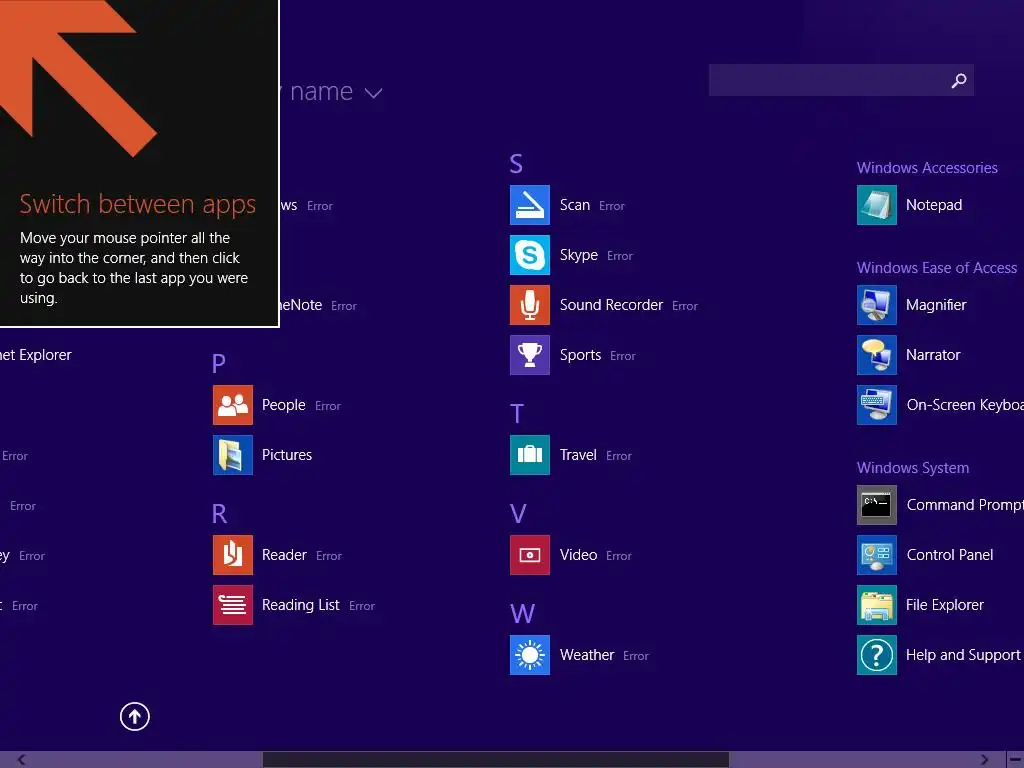Image resolution: width=1024 pixels, height=768 pixels.
Task: Click the Windows System group heading
Action: tap(913, 468)
